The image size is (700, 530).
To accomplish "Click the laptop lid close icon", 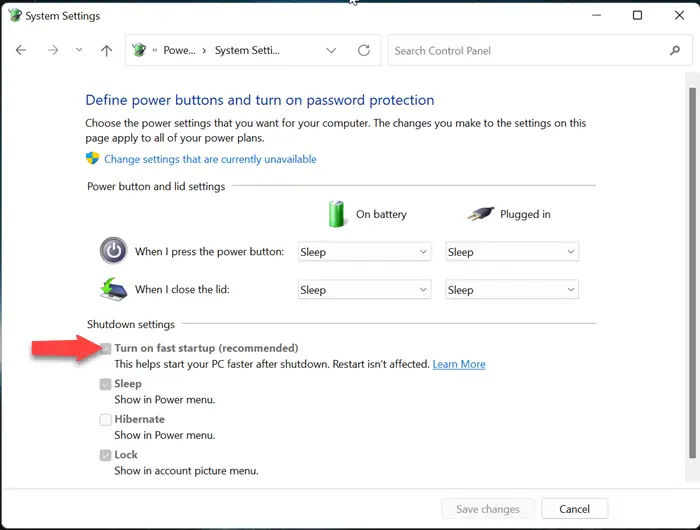I will coord(113,289).
